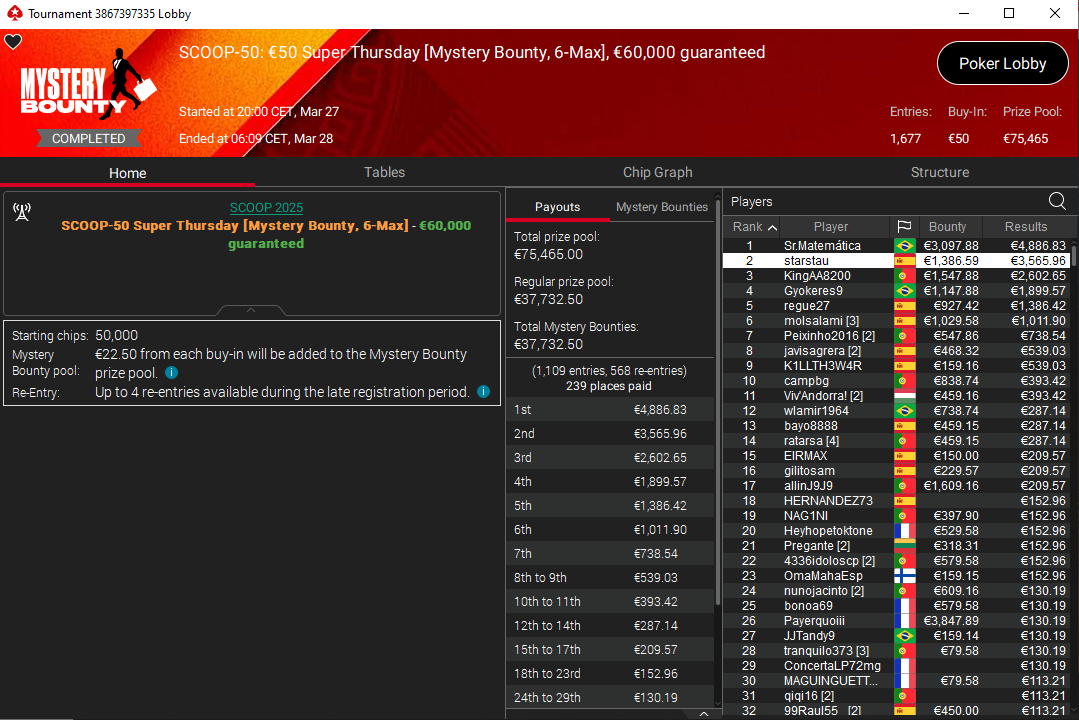Click the broadcast antenna icon
The image size is (1079, 720).
(x=22, y=212)
